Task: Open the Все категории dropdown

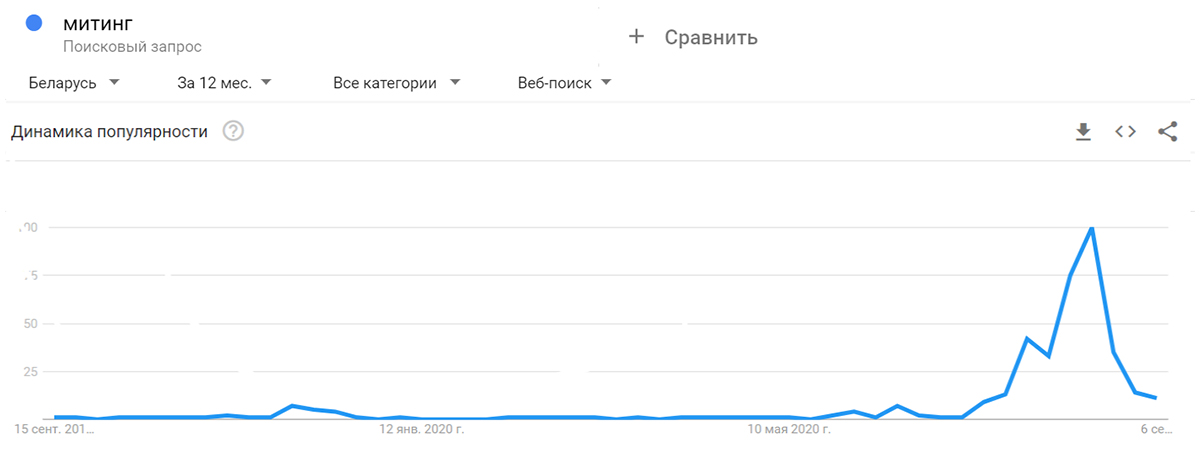Action: click(397, 83)
